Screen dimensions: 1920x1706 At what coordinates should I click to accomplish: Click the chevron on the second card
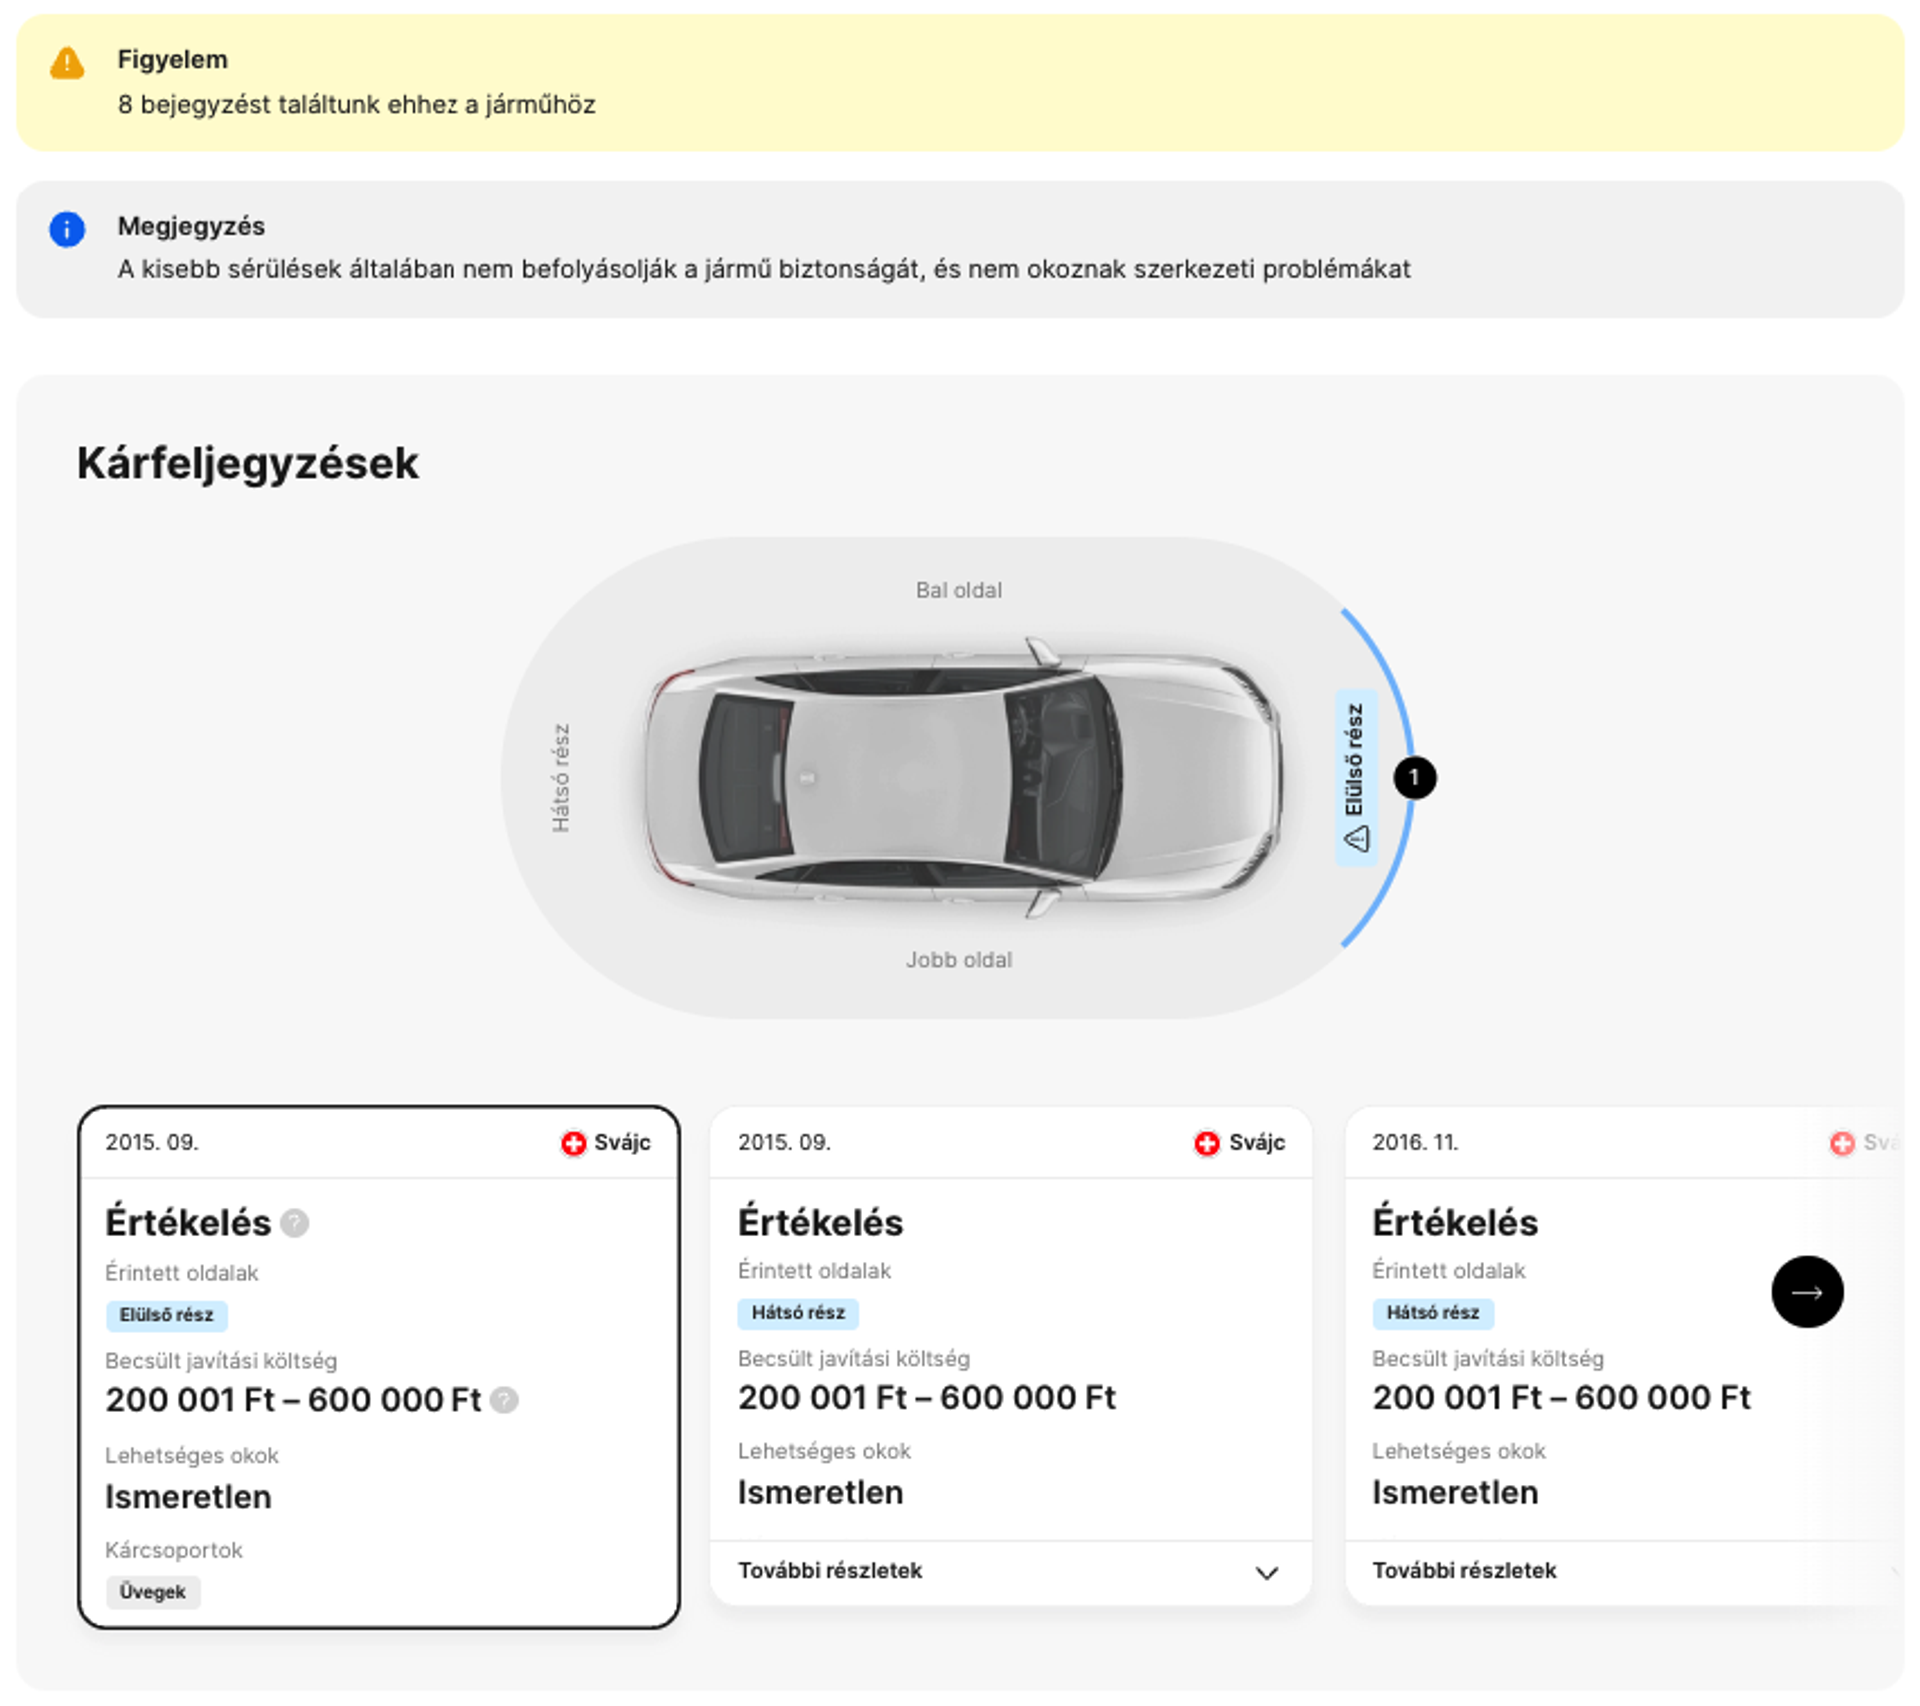tap(1266, 1573)
